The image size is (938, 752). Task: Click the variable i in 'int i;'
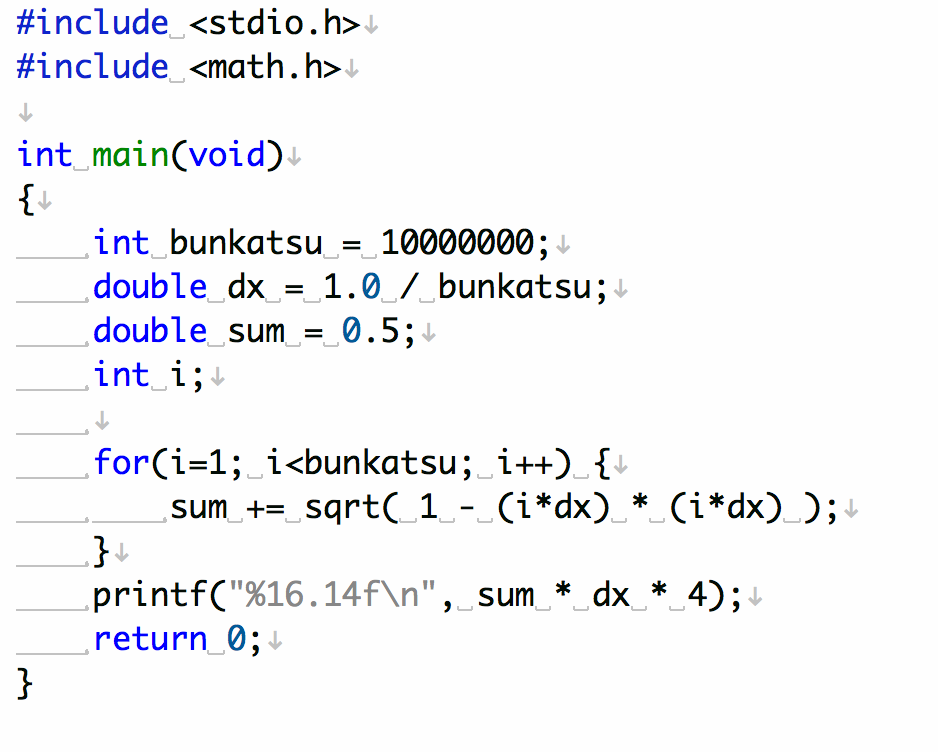pos(180,375)
